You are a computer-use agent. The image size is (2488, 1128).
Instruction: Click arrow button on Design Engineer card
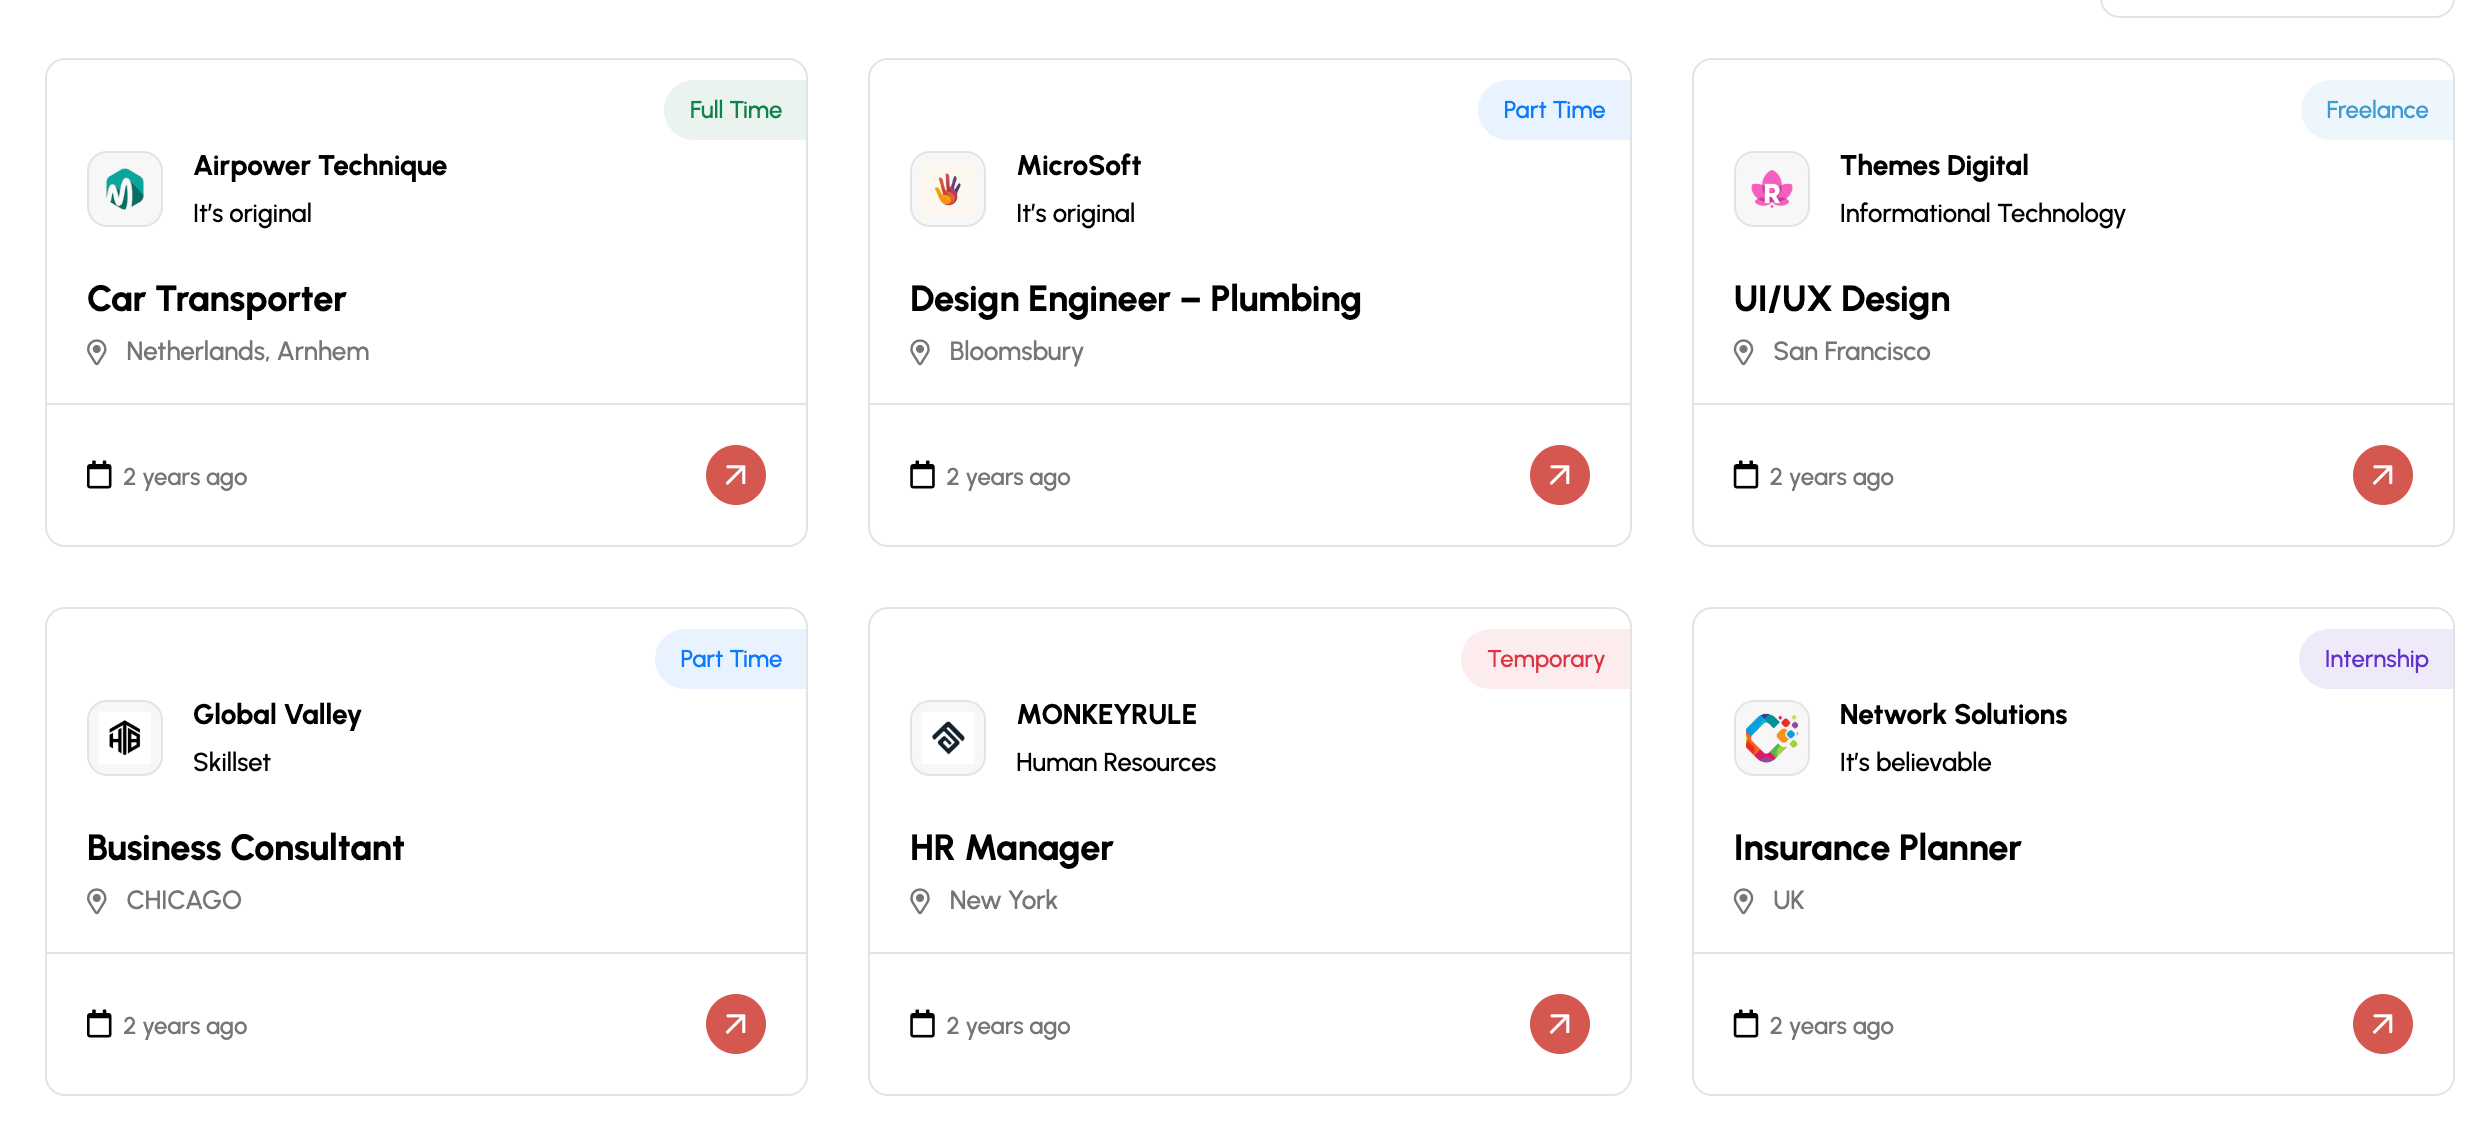1559,475
